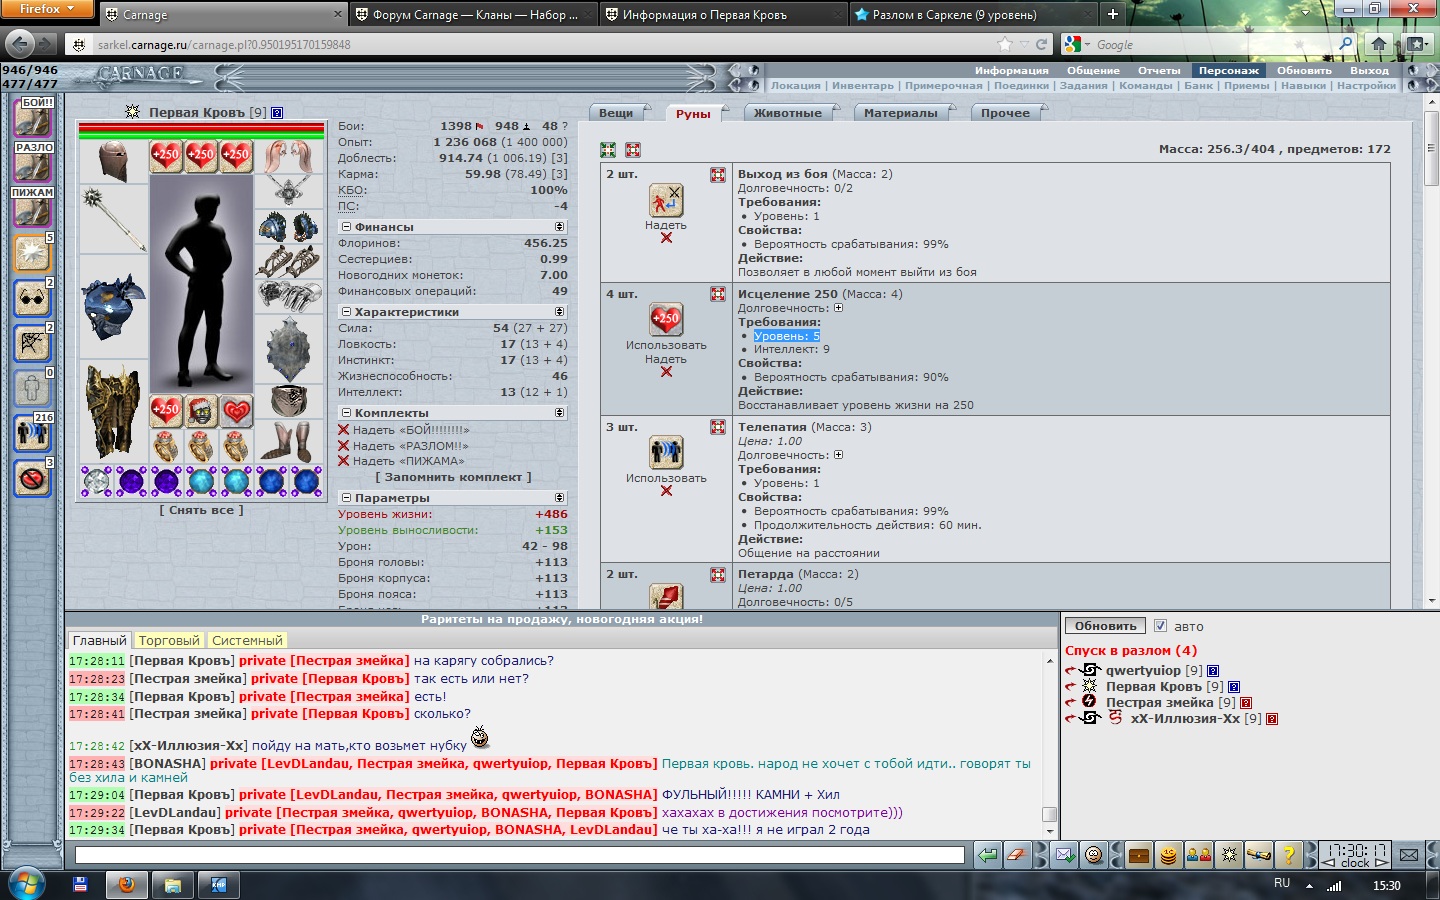Image resolution: width=1440 pixels, height=900 pixels.
Task: Click the chat send arrow icon
Action: pos(987,855)
